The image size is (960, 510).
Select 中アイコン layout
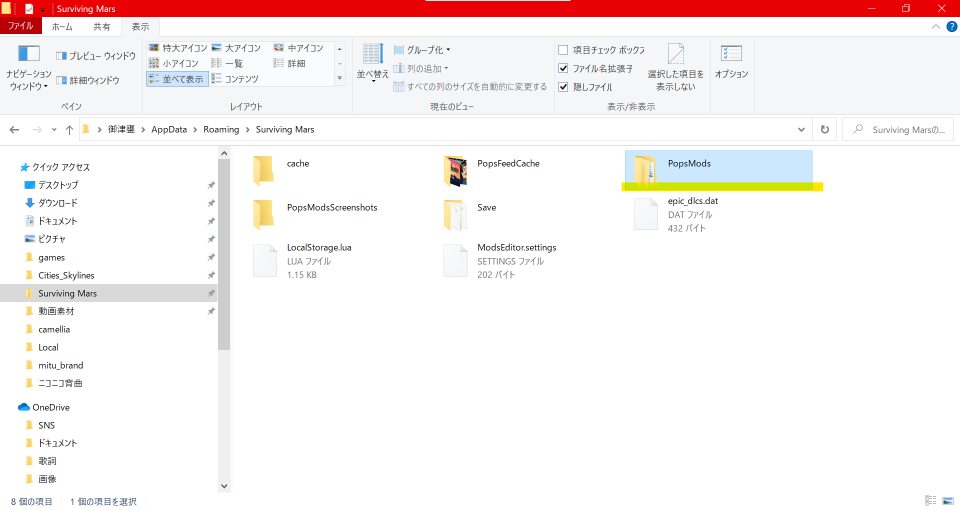298,48
